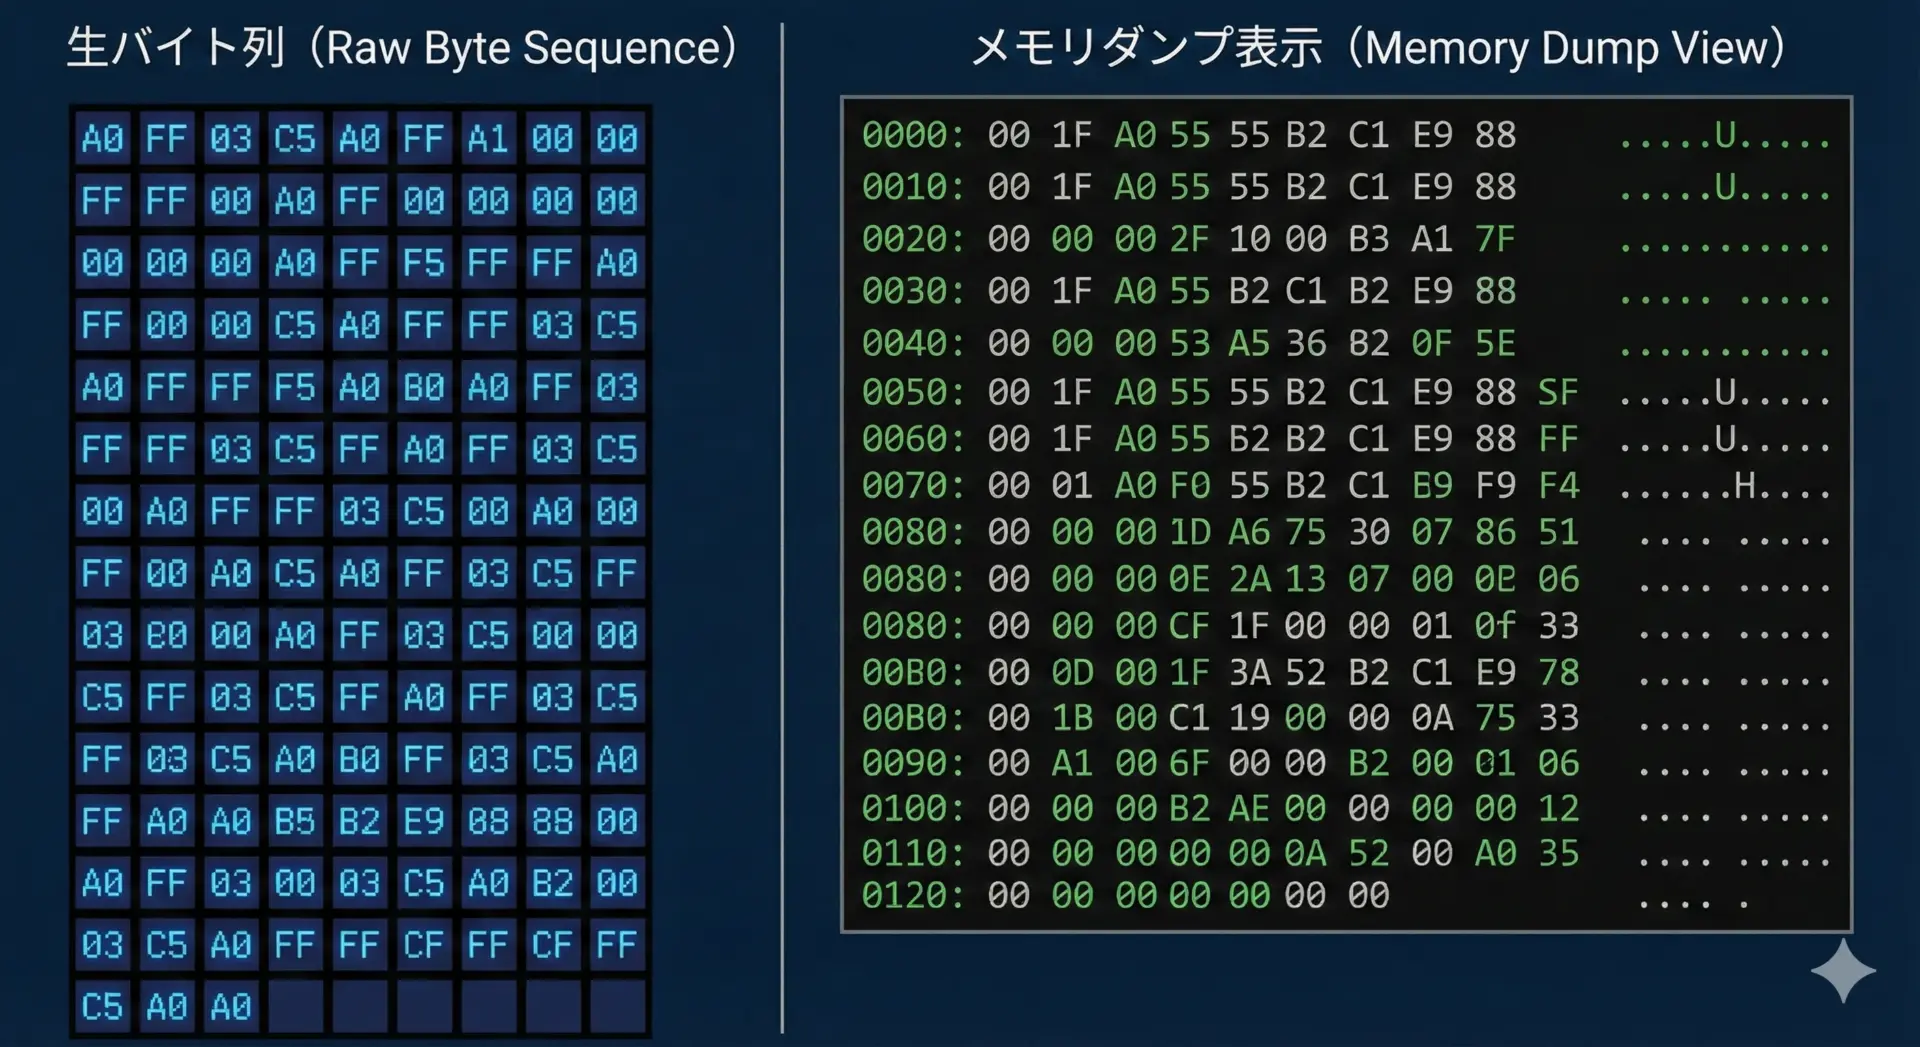1920x1047 pixels.
Task: Pick the 0040: address label
Action: click(x=913, y=343)
